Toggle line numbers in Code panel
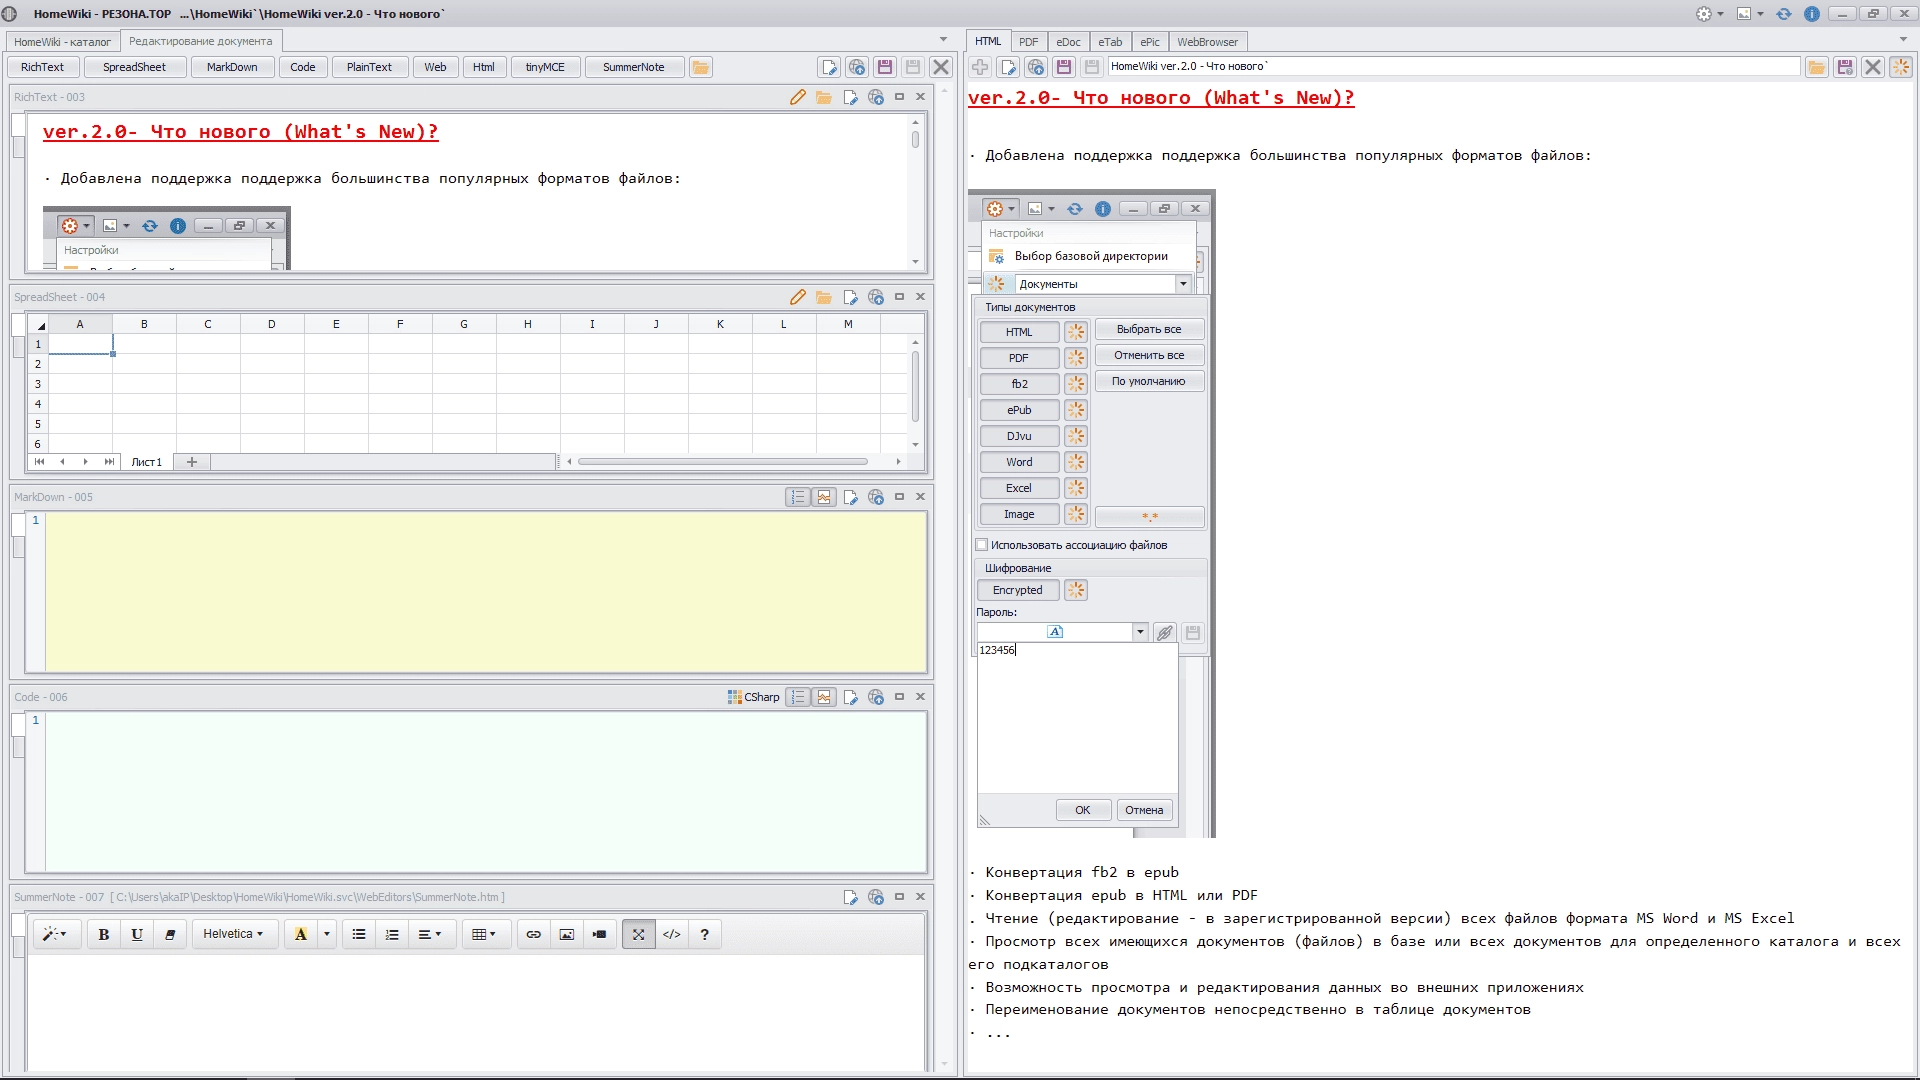 797,697
